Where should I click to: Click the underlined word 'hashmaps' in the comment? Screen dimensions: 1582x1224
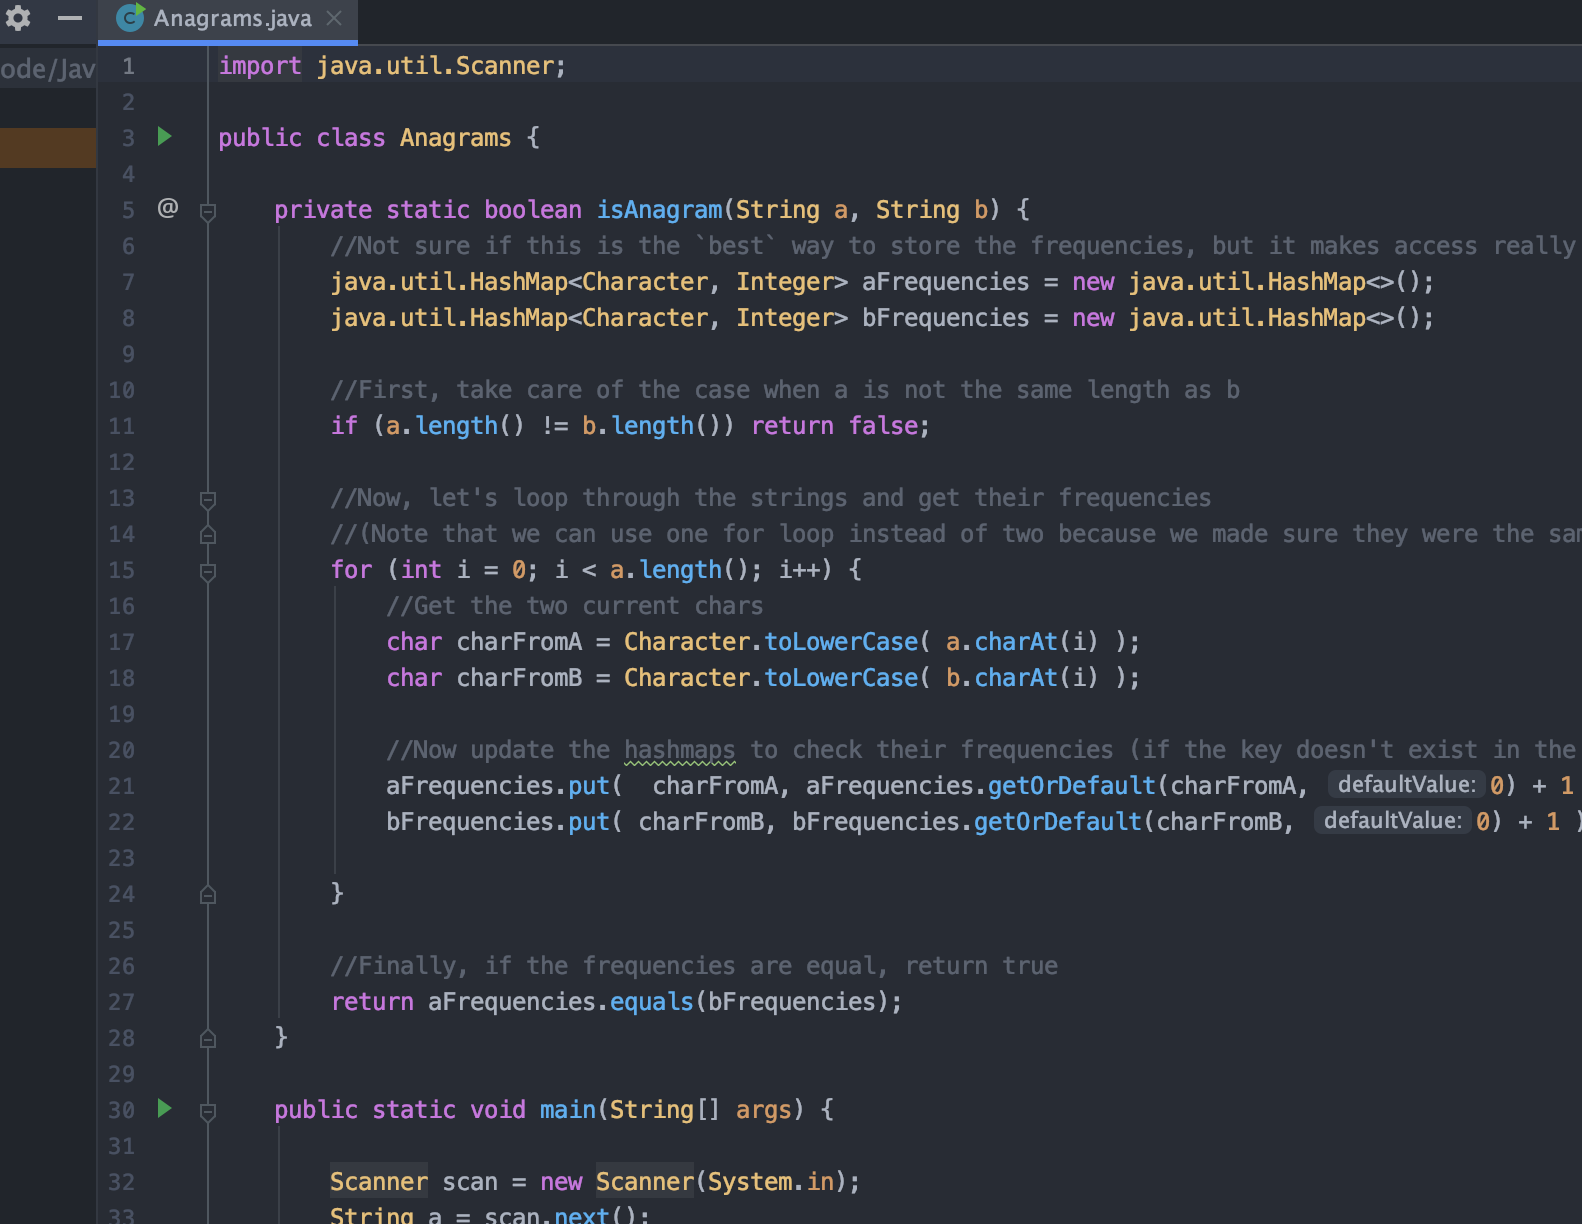click(x=680, y=750)
